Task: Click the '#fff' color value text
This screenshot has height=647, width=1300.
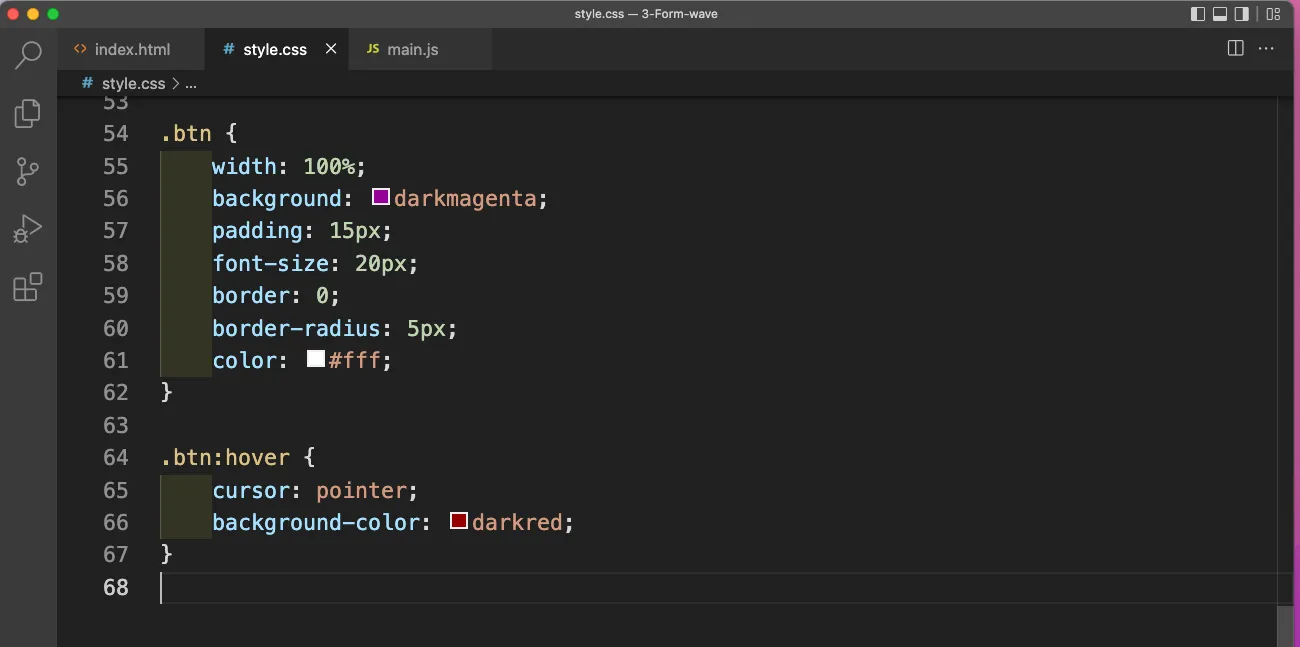Action: pos(354,360)
